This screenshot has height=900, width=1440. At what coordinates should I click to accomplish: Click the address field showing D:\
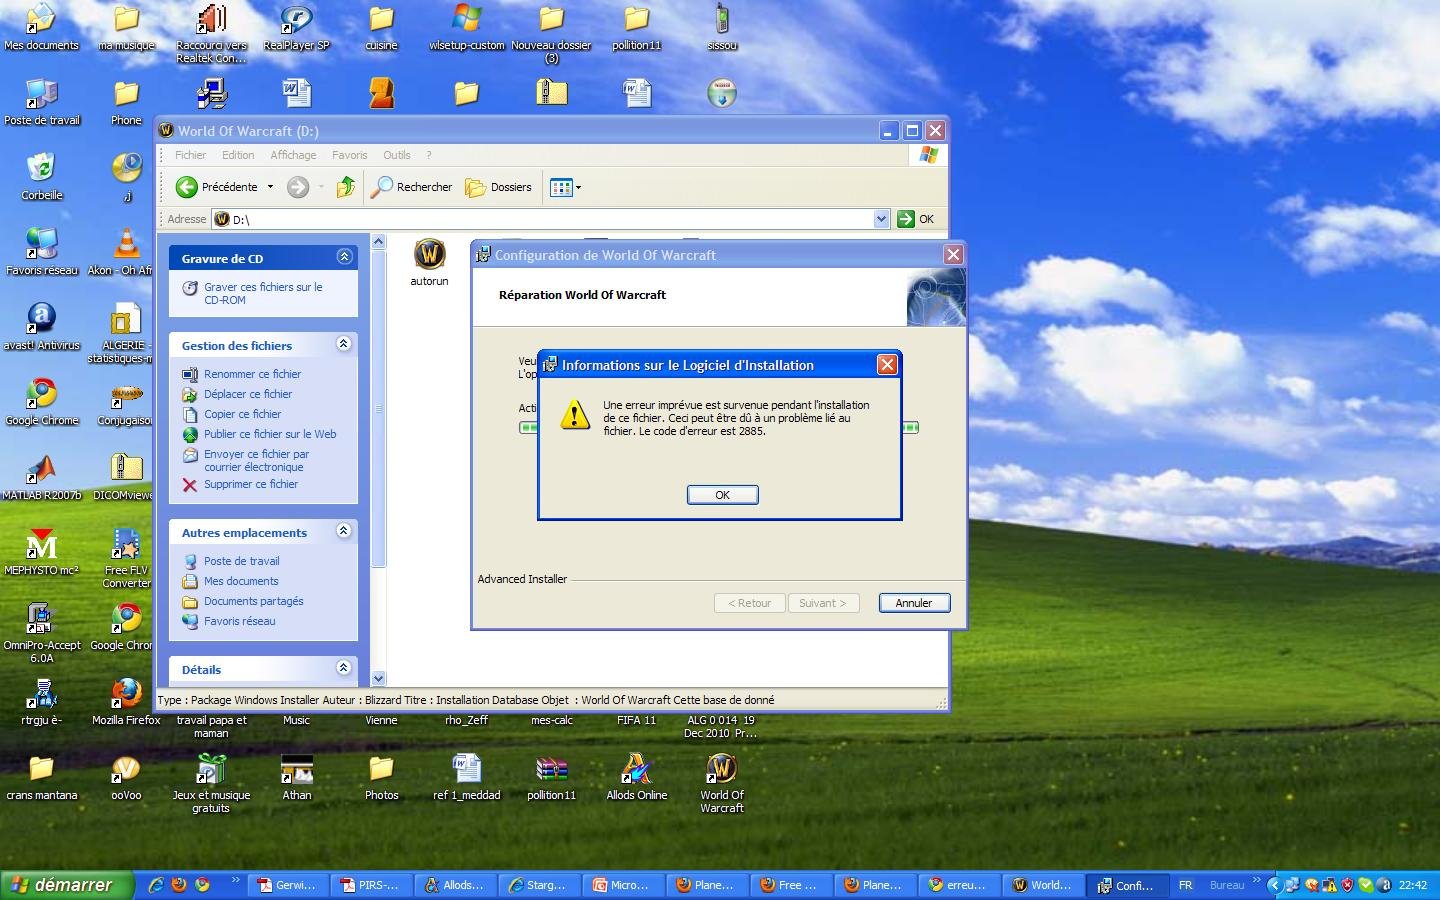click(550, 219)
